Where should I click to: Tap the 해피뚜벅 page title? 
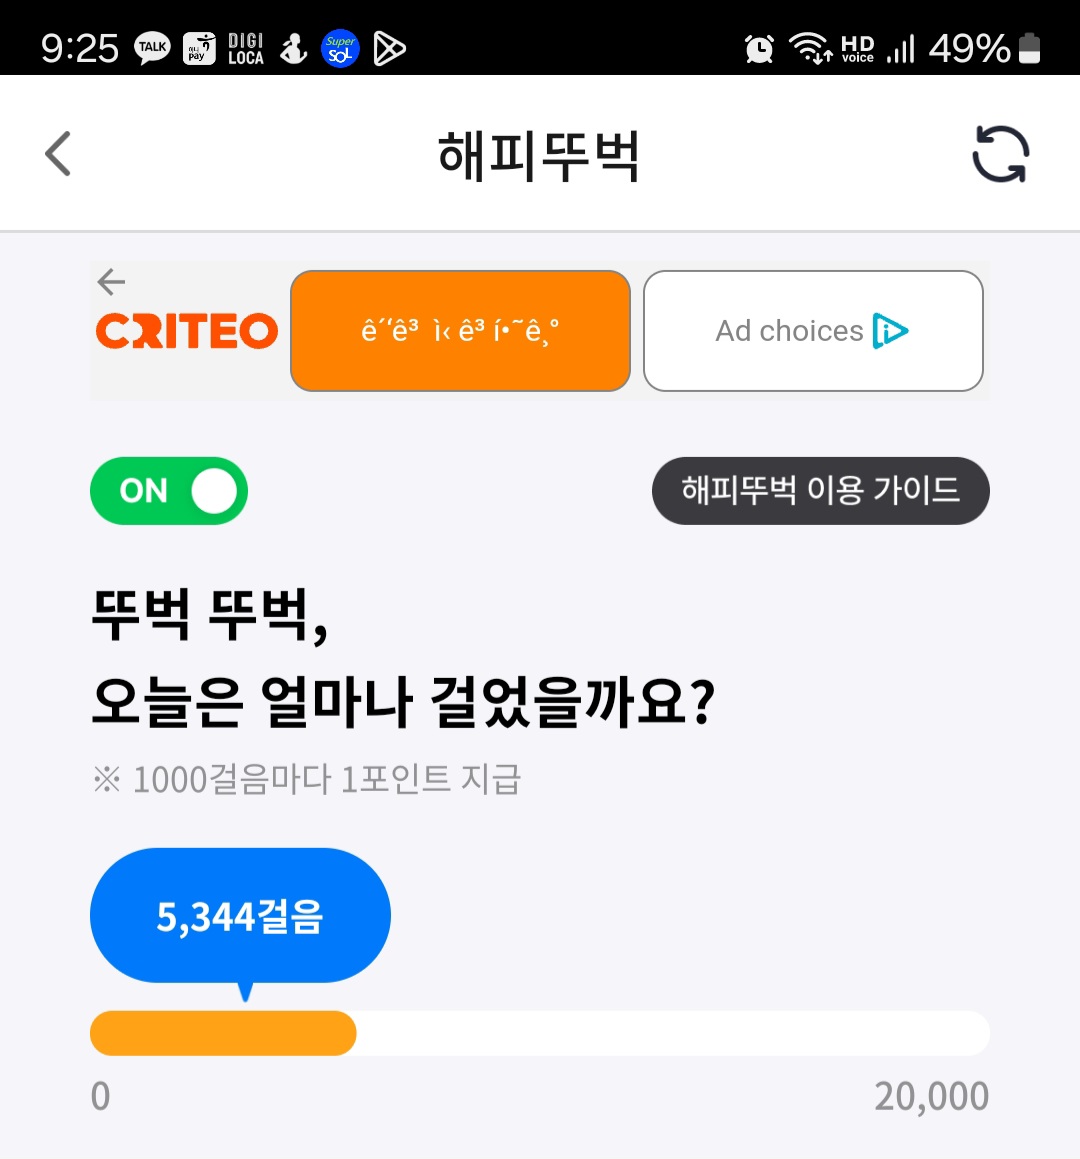[x=539, y=156]
